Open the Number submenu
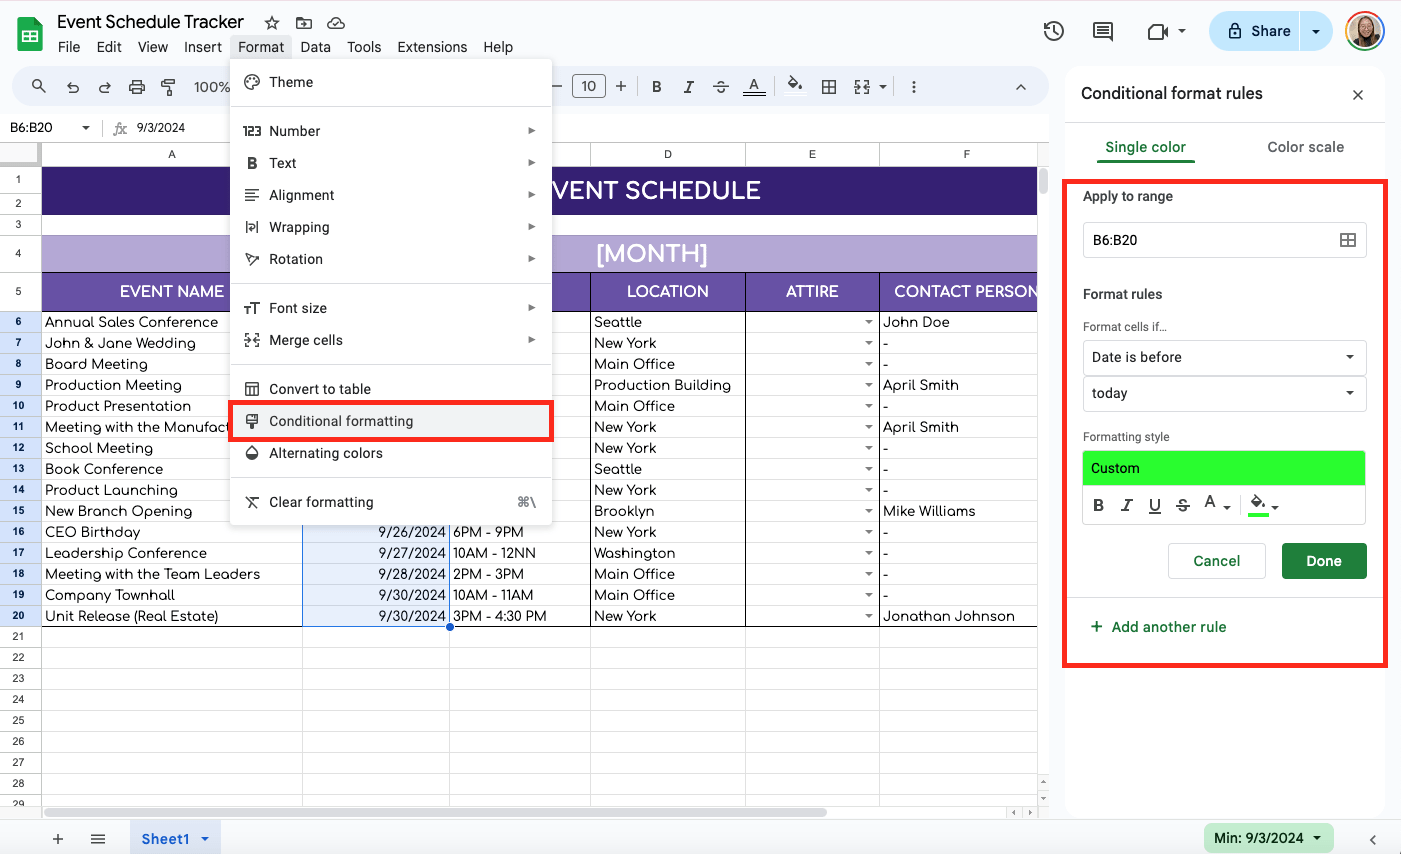Screen dimensions: 1401x854 point(391,131)
